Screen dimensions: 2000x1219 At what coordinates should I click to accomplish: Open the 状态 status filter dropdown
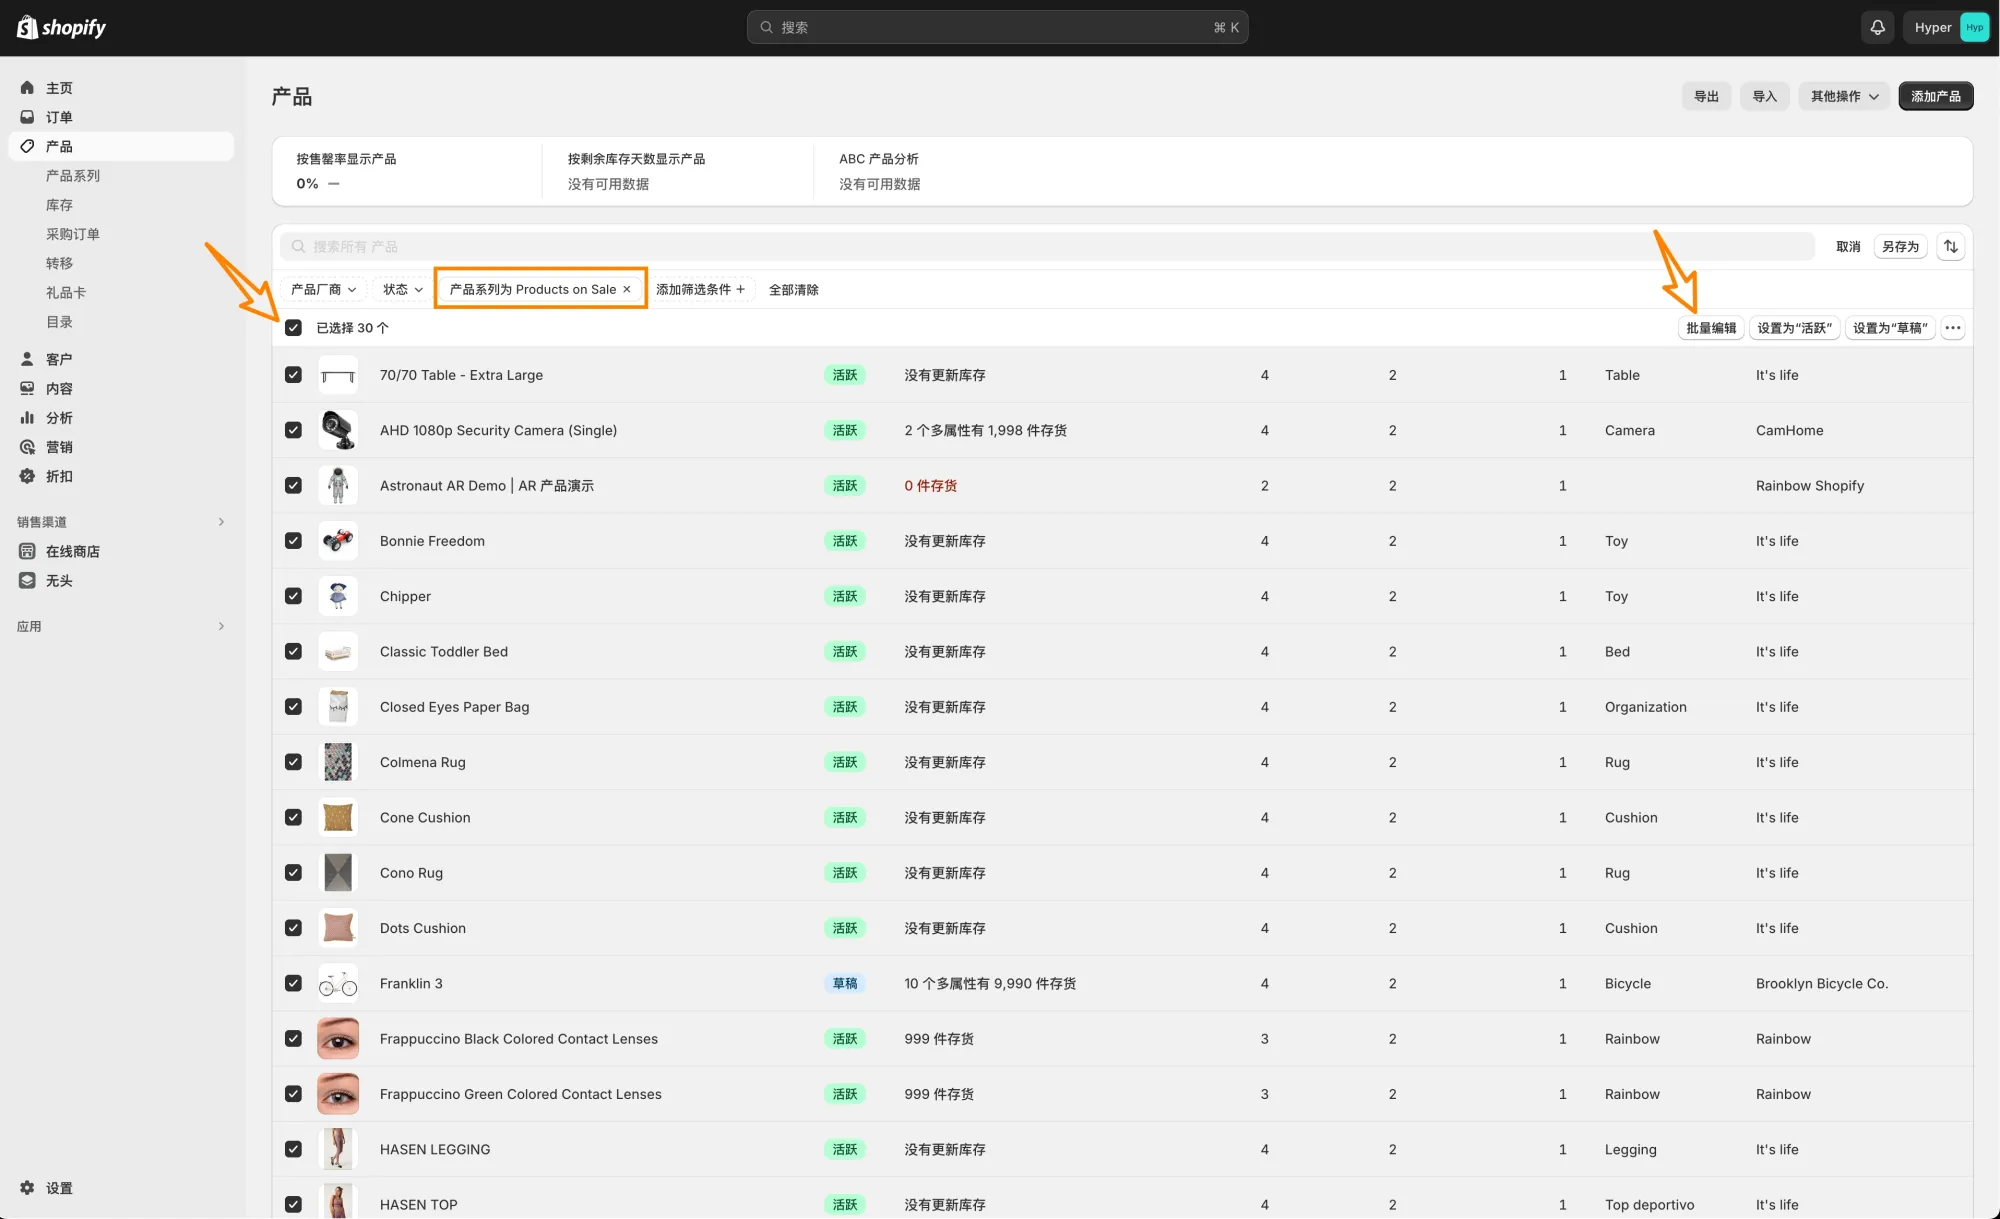pos(402,290)
